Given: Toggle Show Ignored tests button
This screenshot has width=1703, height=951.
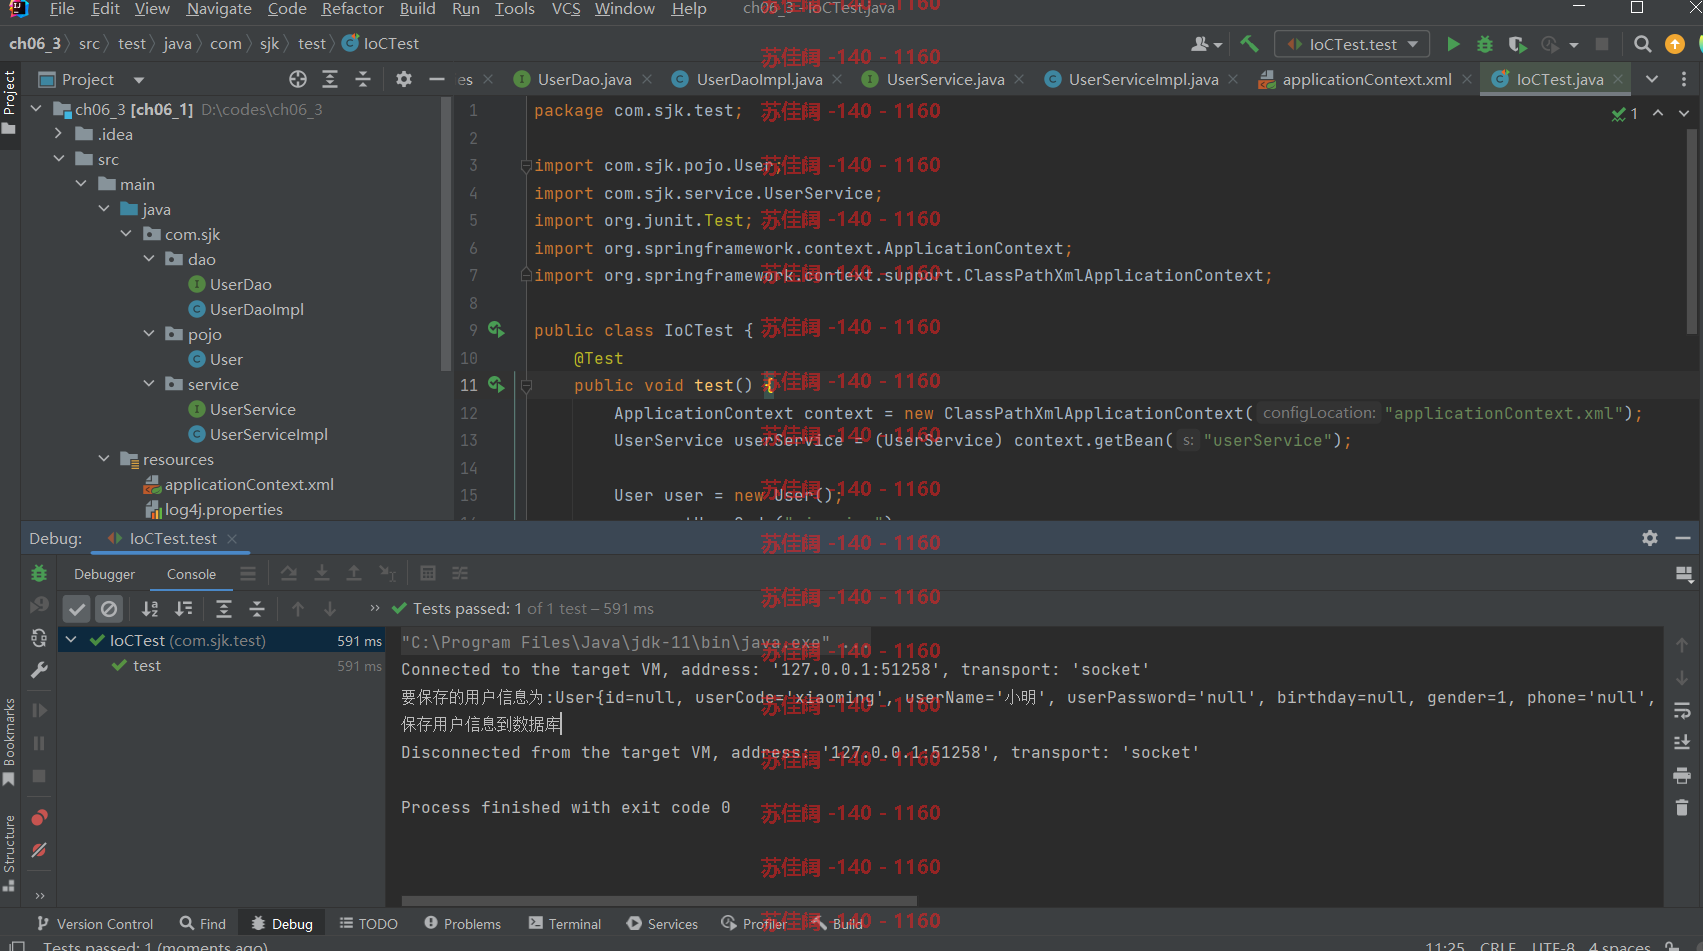Looking at the screenshot, I should click(x=110, y=608).
